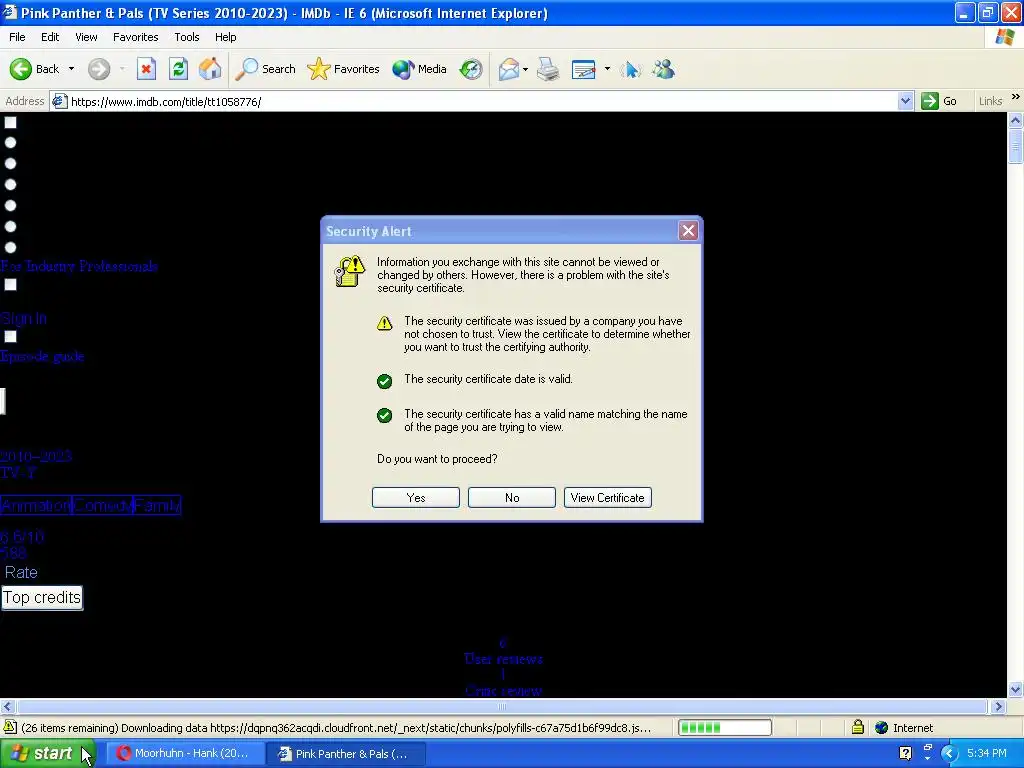Viewport: 1024px width, 768px height.
Task: Expand the Address bar dropdown list
Action: (905, 101)
